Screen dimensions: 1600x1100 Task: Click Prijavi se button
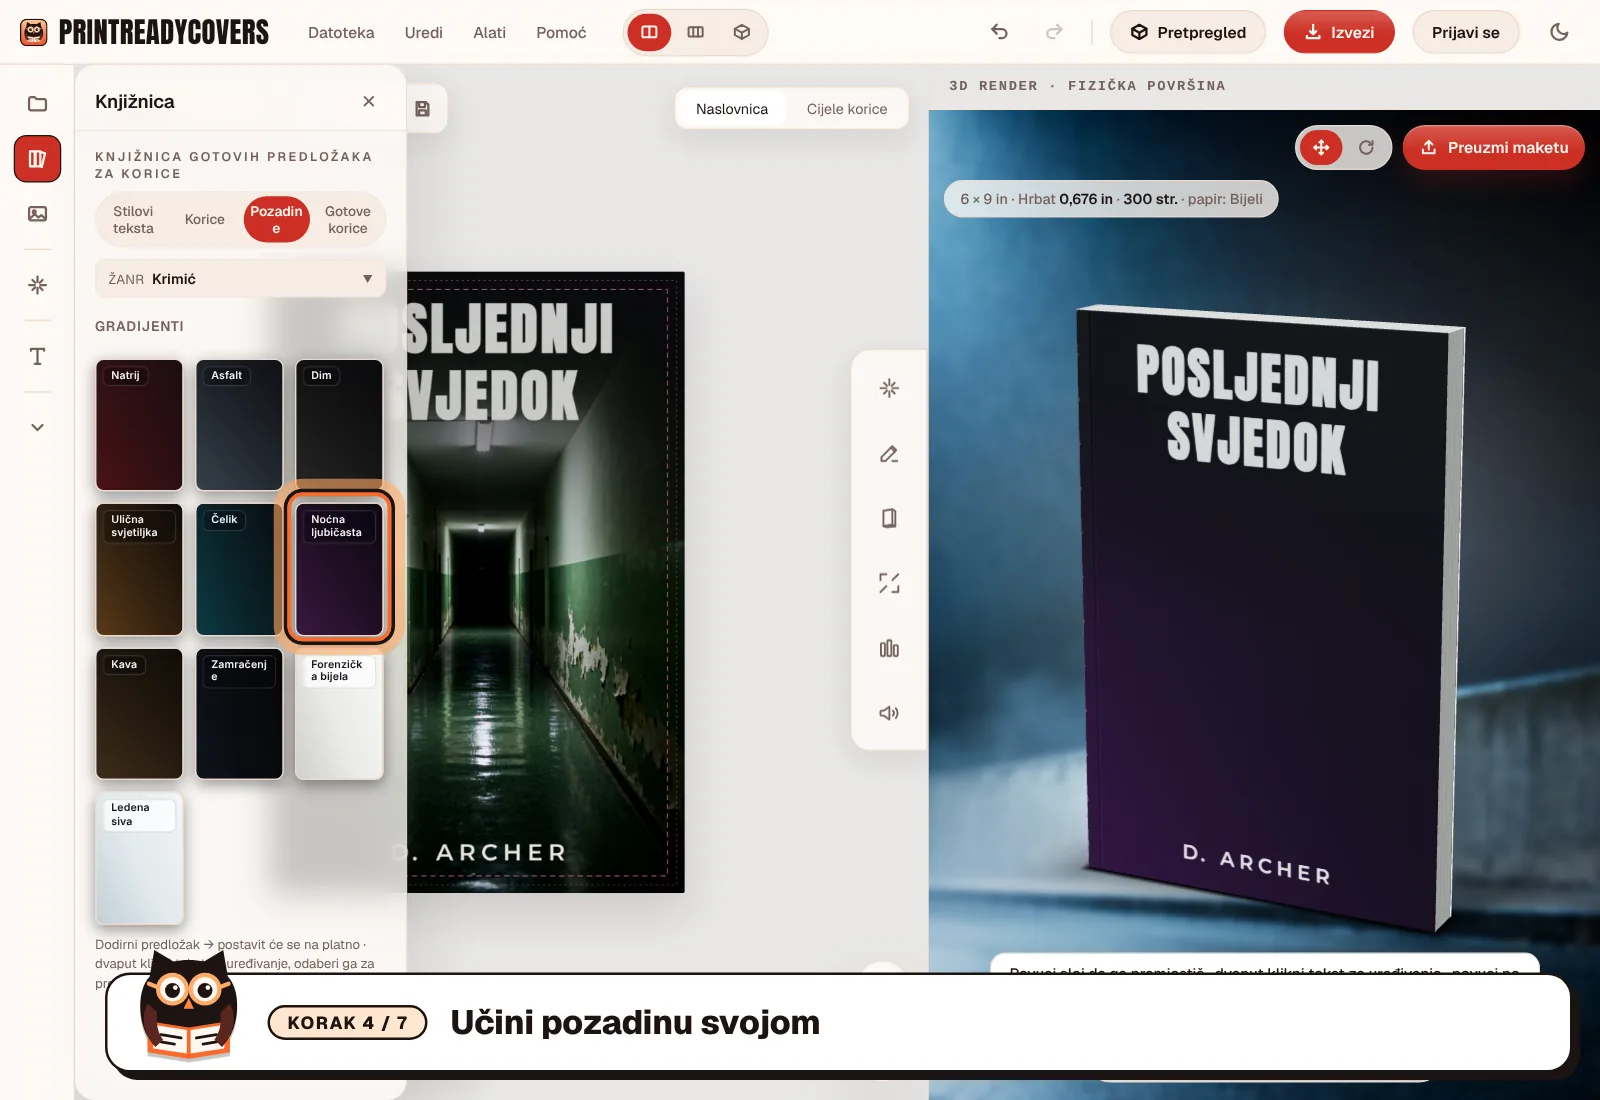[1465, 32]
